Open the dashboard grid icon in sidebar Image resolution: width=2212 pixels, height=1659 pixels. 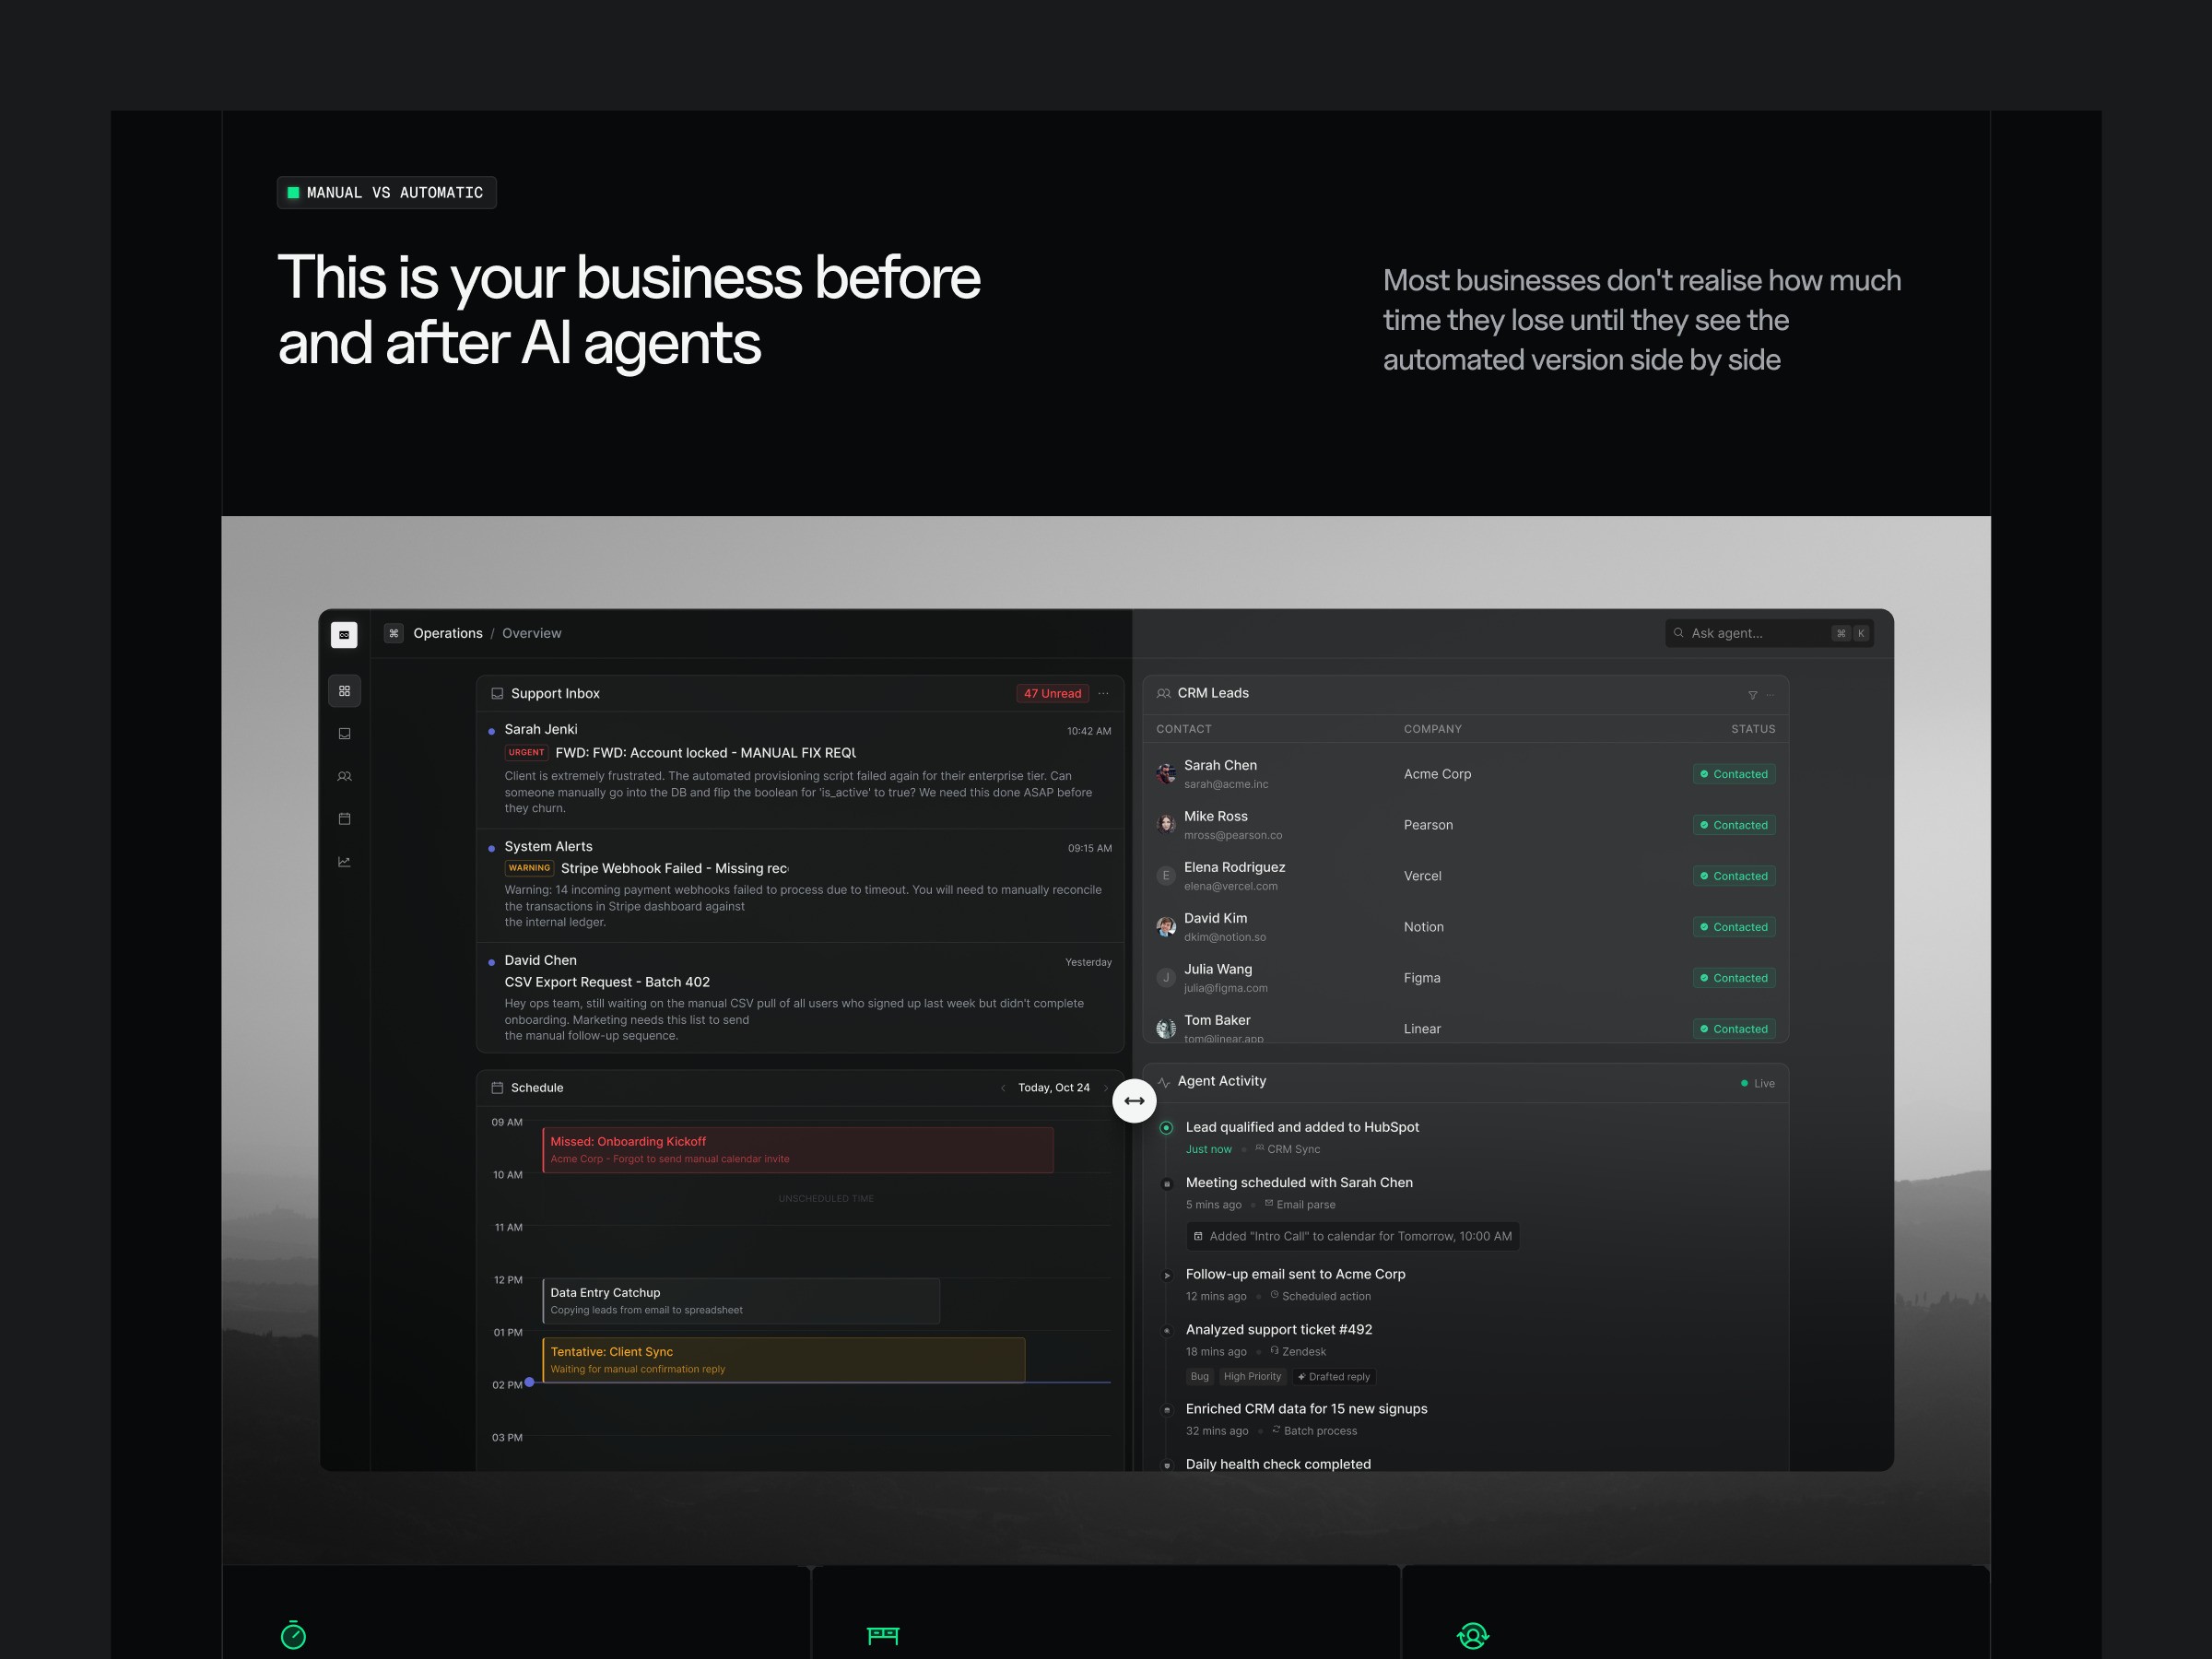click(344, 691)
